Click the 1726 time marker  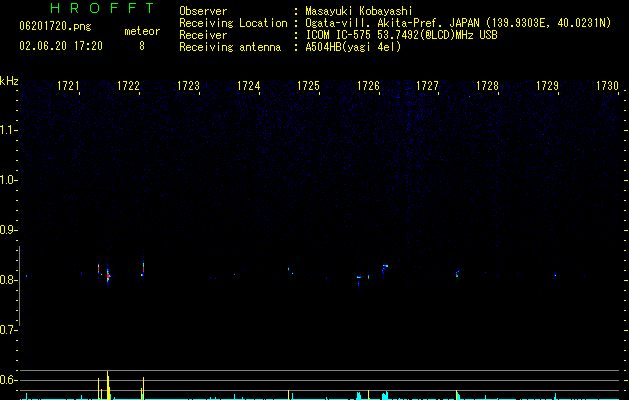[368, 86]
